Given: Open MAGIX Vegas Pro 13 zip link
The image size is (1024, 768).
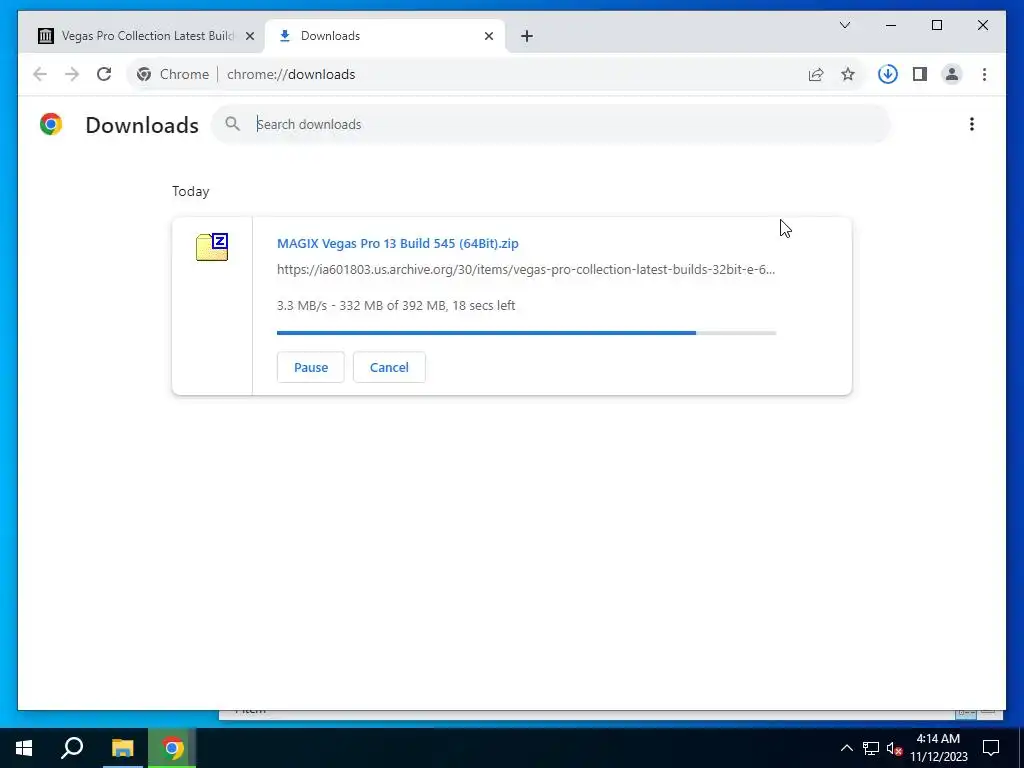Looking at the screenshot, I should (x=398, y=244).
